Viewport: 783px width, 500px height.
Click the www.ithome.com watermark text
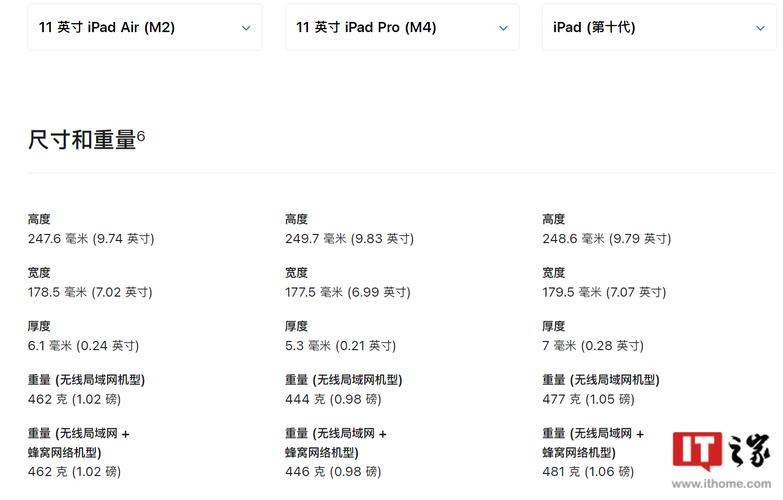click(722, 485)
